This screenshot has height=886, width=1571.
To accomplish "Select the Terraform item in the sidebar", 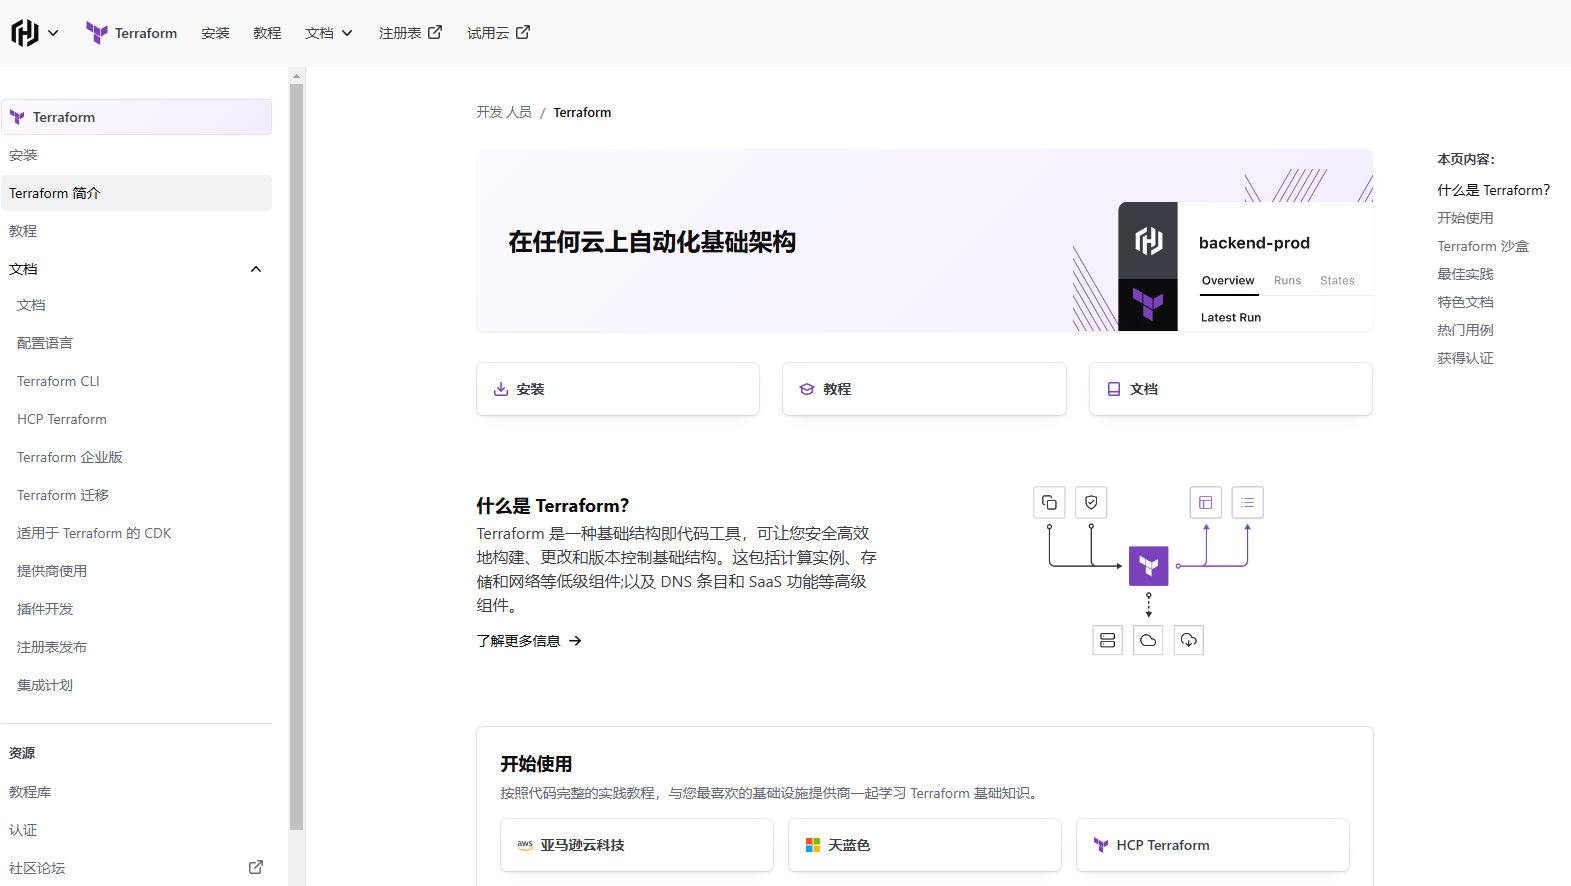I will tap(136, 117).
